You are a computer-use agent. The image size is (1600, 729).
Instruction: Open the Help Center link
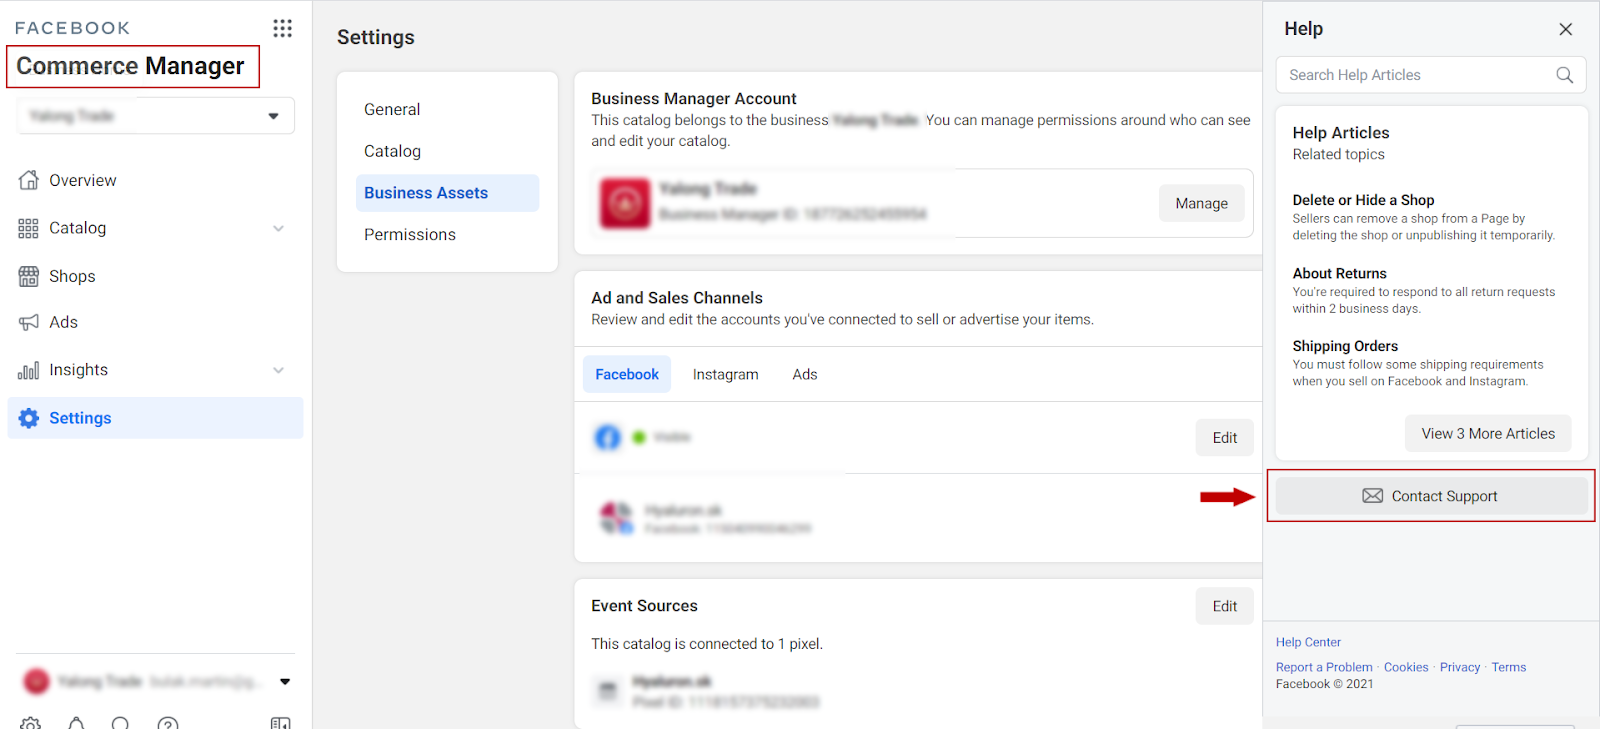1308,642
